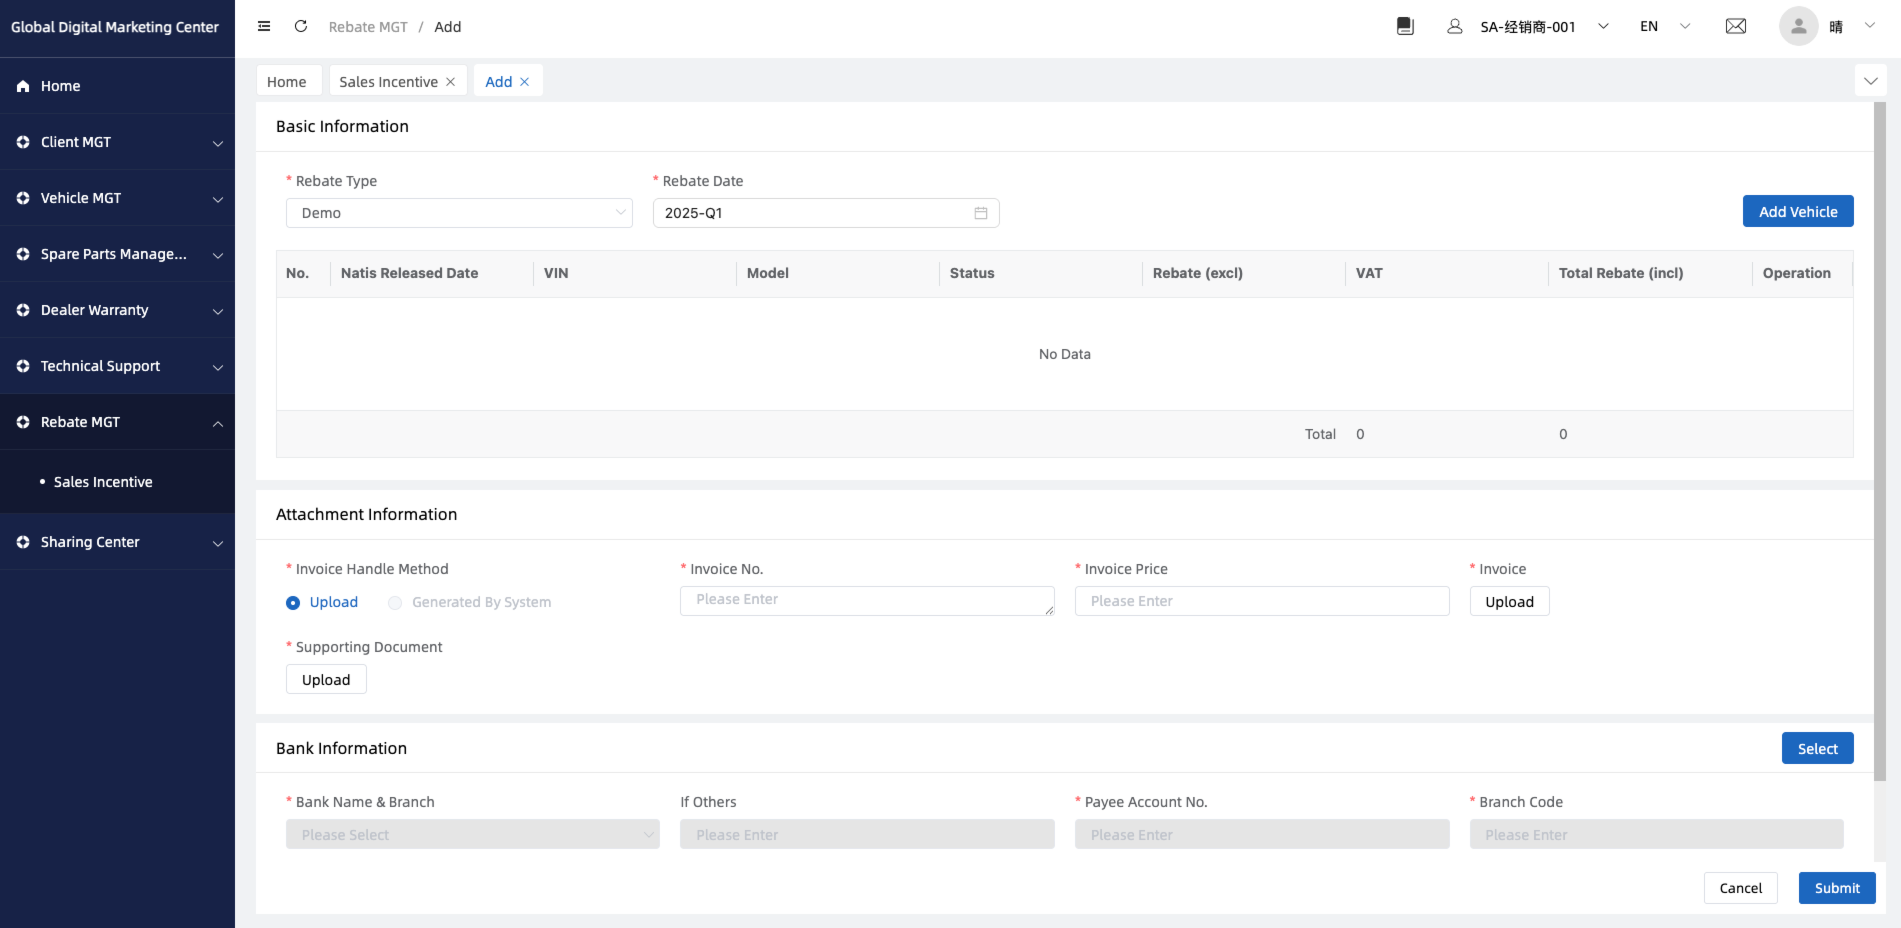Click the Submit button
1901x928 pixels.
pyautogui.click(x=1836, y=888)
